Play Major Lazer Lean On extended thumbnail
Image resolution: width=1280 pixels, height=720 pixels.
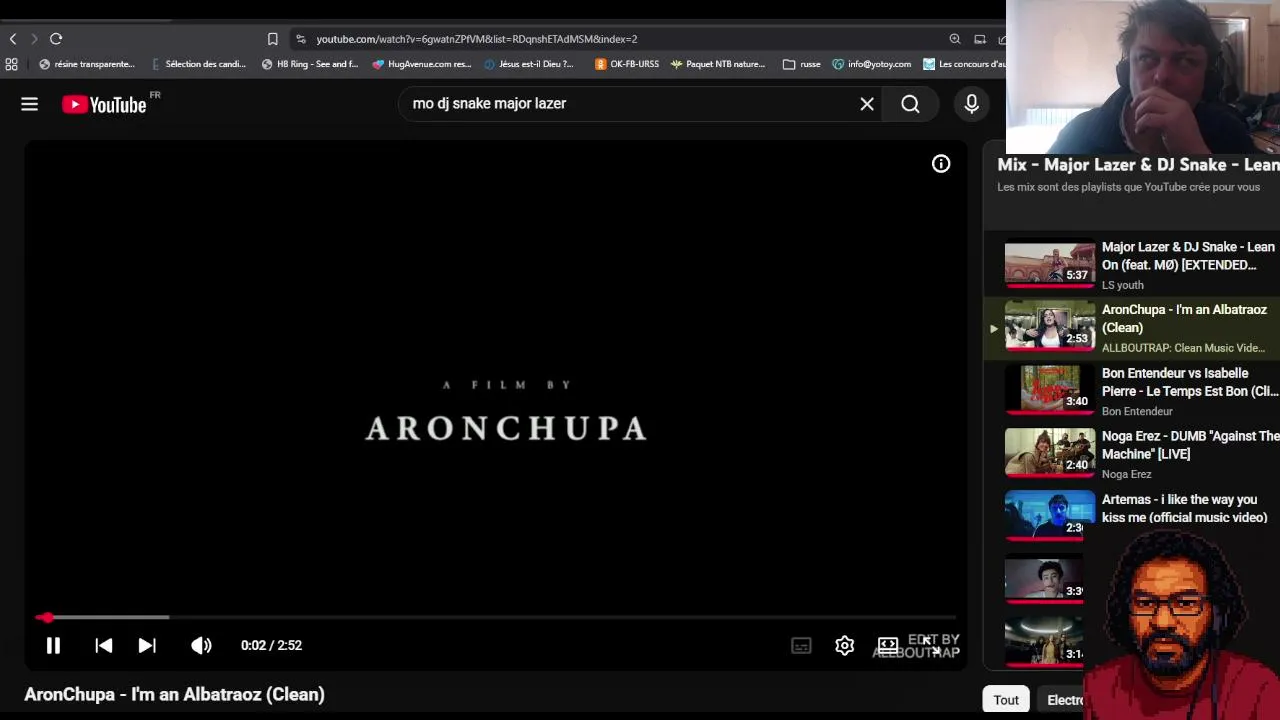click(1049, 265)
